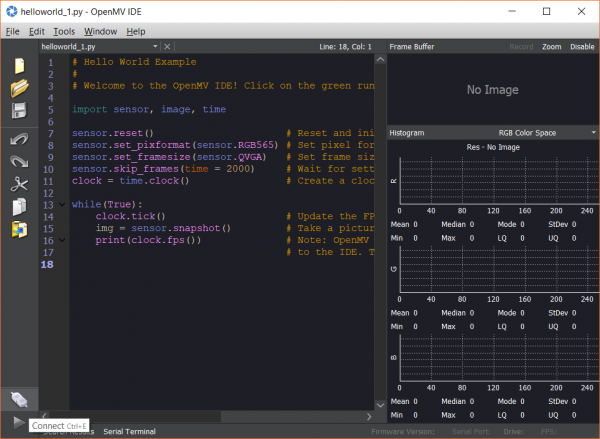600x439 pixels.
Task: Click the R channel histogram graph
Action: tap(499, 181)
